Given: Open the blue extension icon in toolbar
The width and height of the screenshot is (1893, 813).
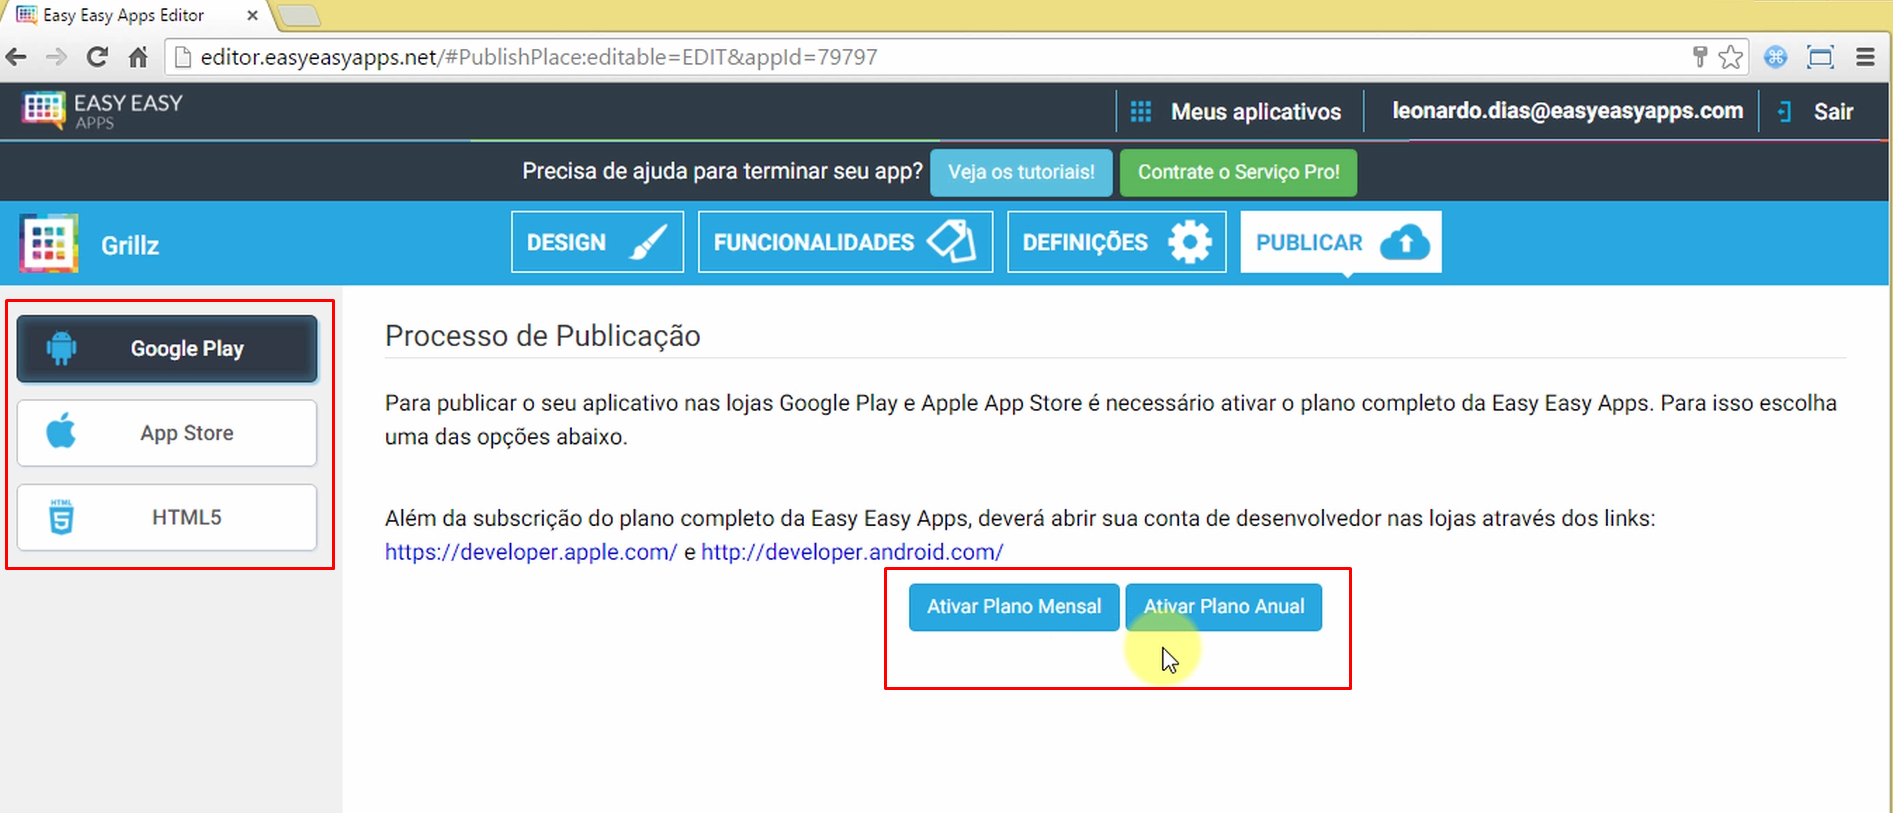Looking at the screenshot, I should tap(1776, 57).
